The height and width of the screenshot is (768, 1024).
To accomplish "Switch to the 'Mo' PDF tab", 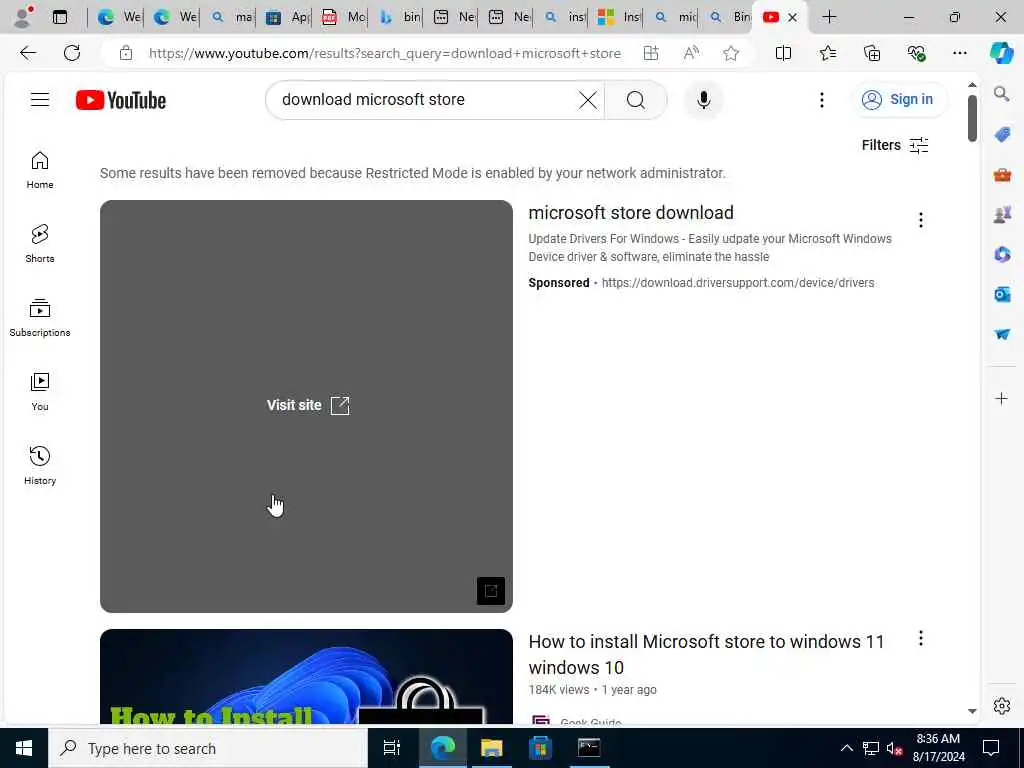I will (343, 17).
